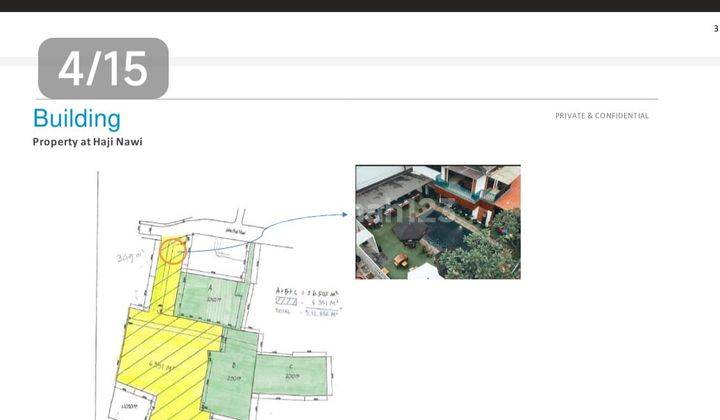Click green plot labeled C on site plan
Image resolution: width=720 pixels, height=420 pixels.
(290, 374)
